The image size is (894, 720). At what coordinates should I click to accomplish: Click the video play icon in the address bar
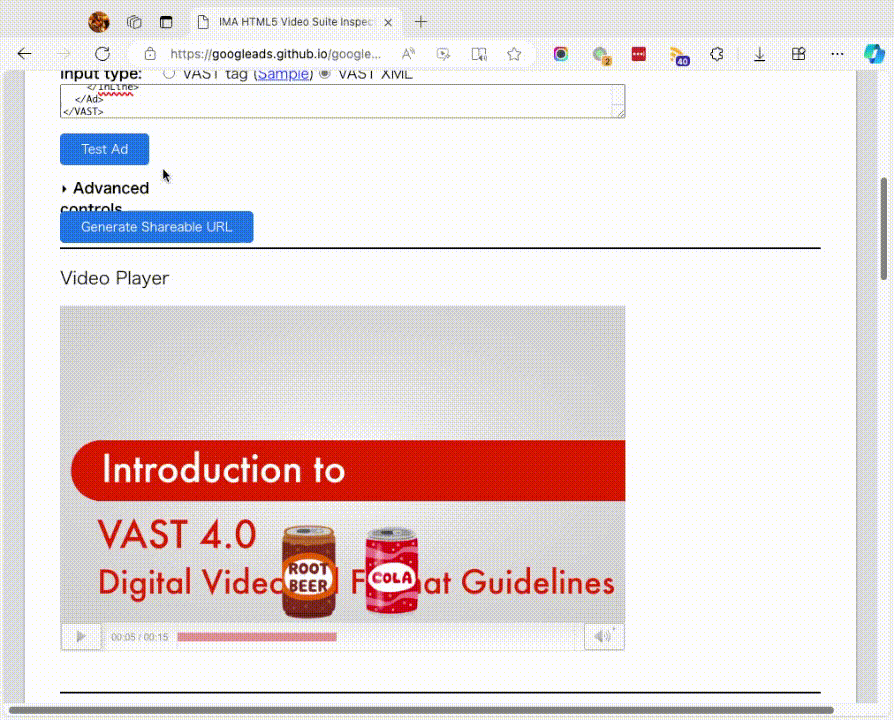pyautogui.click(x=443, y=54)
